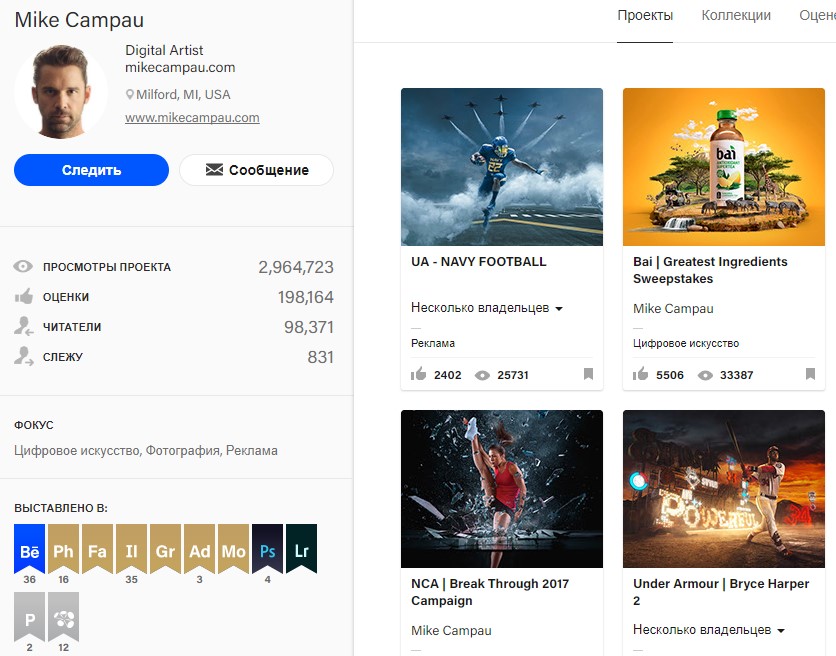Screen dimensions: 836x656
Task: Open Bai | Greatest Ingredients Sweepstakes title
Action: 710,270
